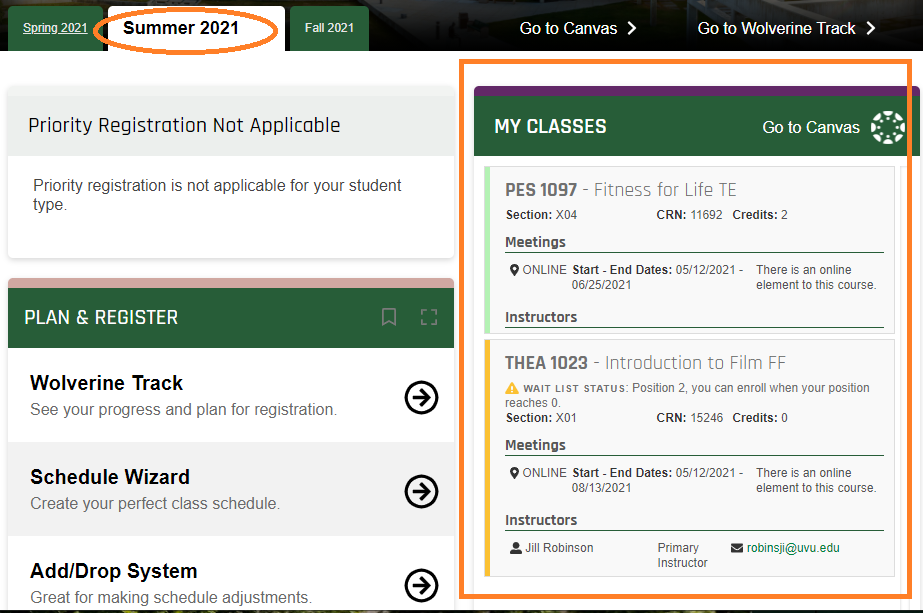This screenshot has height=613, width=923.
Task: Click the Canvas logo in My Classes
Action: [x=887, y=127]
